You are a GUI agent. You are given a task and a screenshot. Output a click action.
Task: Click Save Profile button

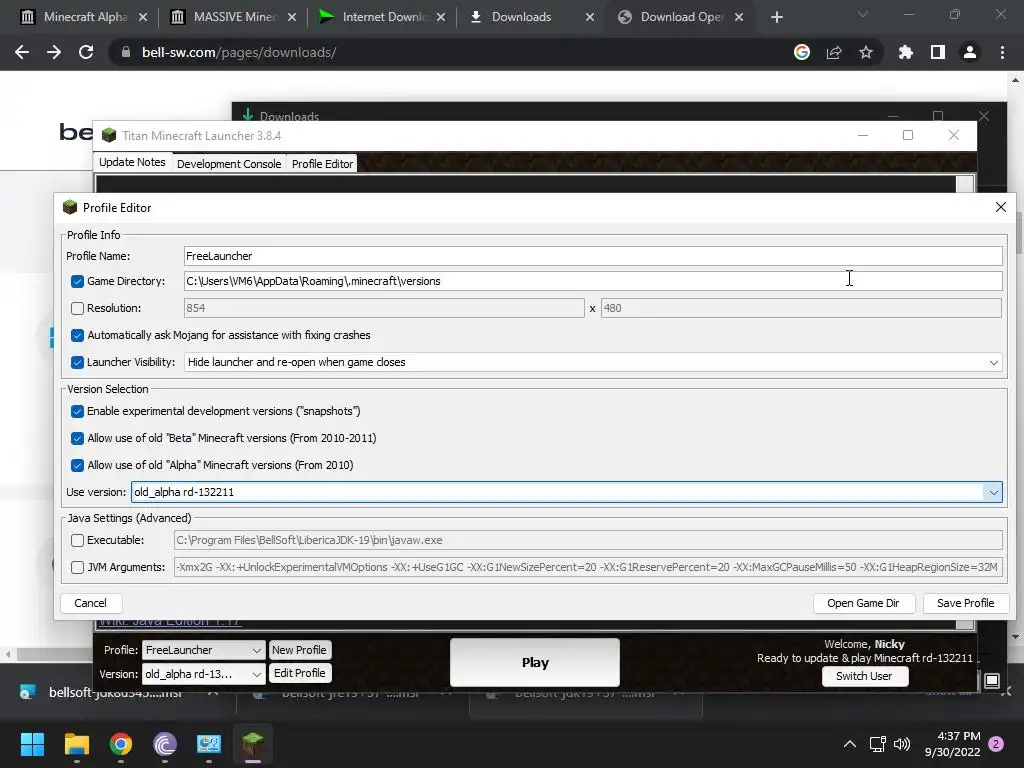tap(965, 603)
